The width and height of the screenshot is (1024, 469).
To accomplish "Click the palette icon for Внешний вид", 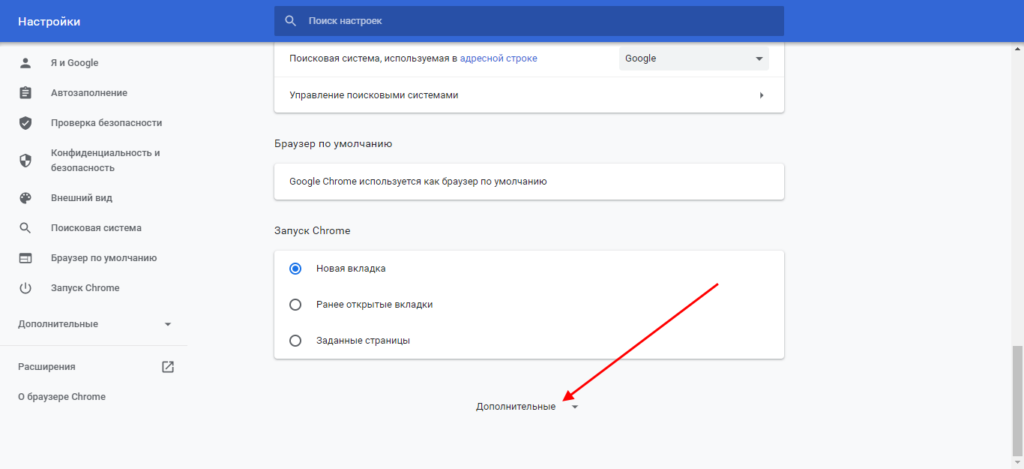I will [x=26, y=198].
